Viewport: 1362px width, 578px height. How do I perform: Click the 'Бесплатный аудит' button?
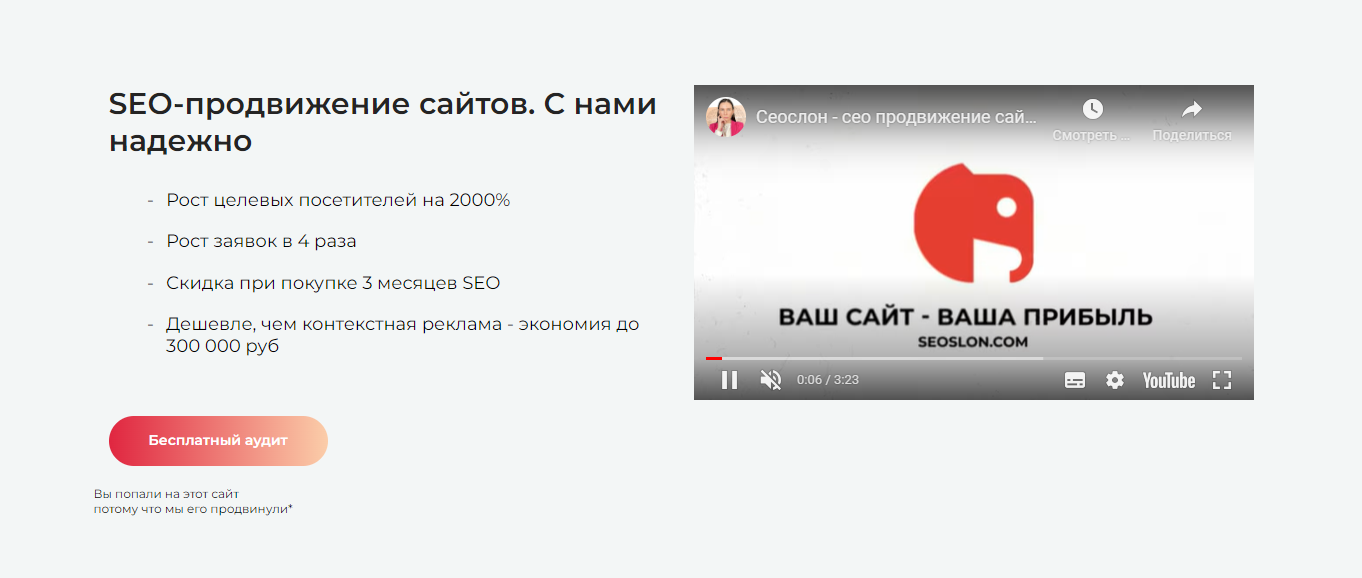coord(218,441)
